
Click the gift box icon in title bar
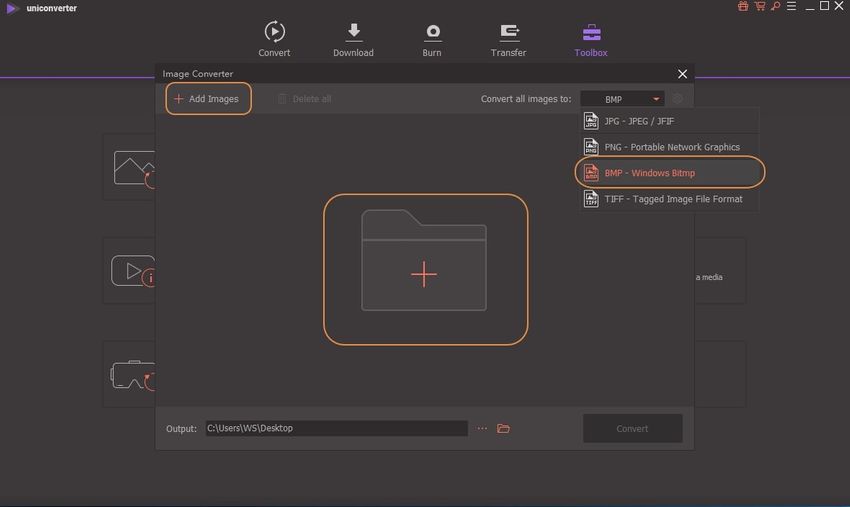(743, 6)
